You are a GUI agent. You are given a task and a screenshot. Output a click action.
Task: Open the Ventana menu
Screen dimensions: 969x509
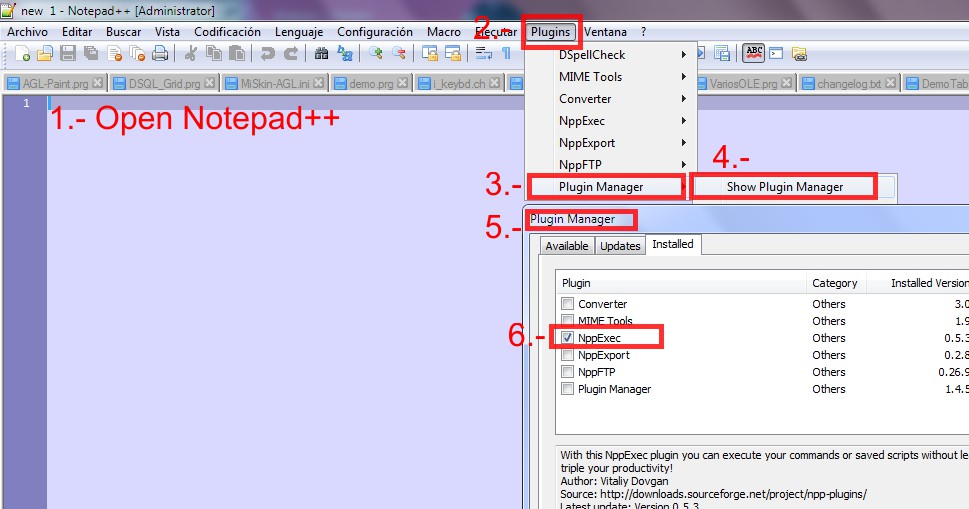tap(605, 32)
